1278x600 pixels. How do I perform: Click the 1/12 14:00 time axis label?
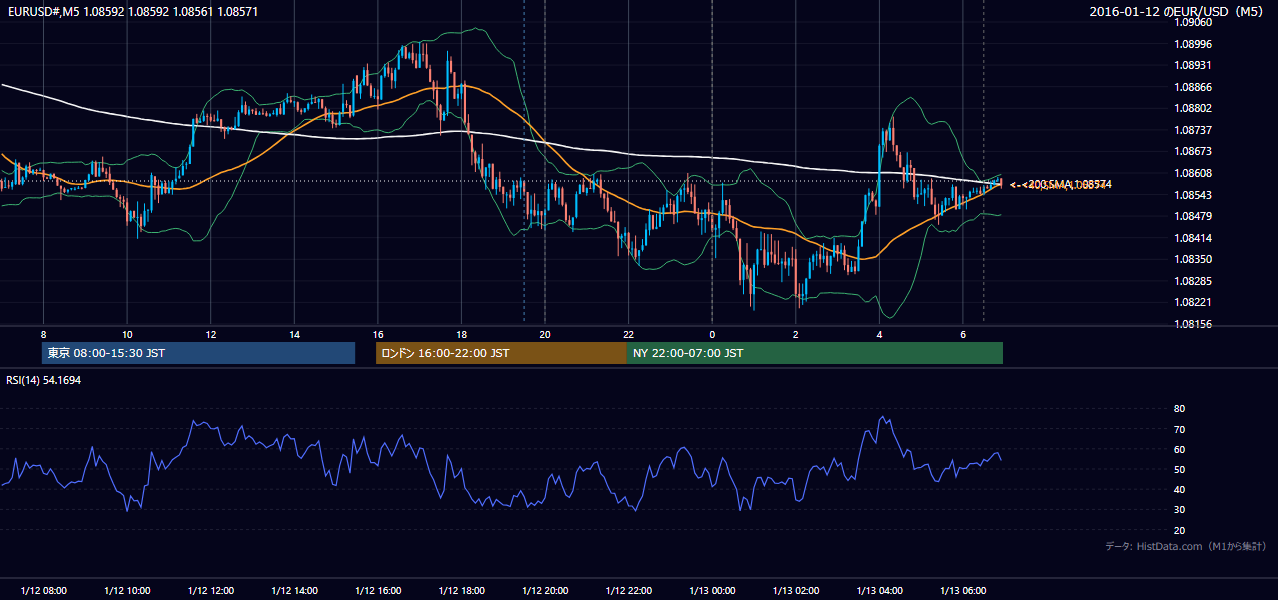click(x=294, y=591)
